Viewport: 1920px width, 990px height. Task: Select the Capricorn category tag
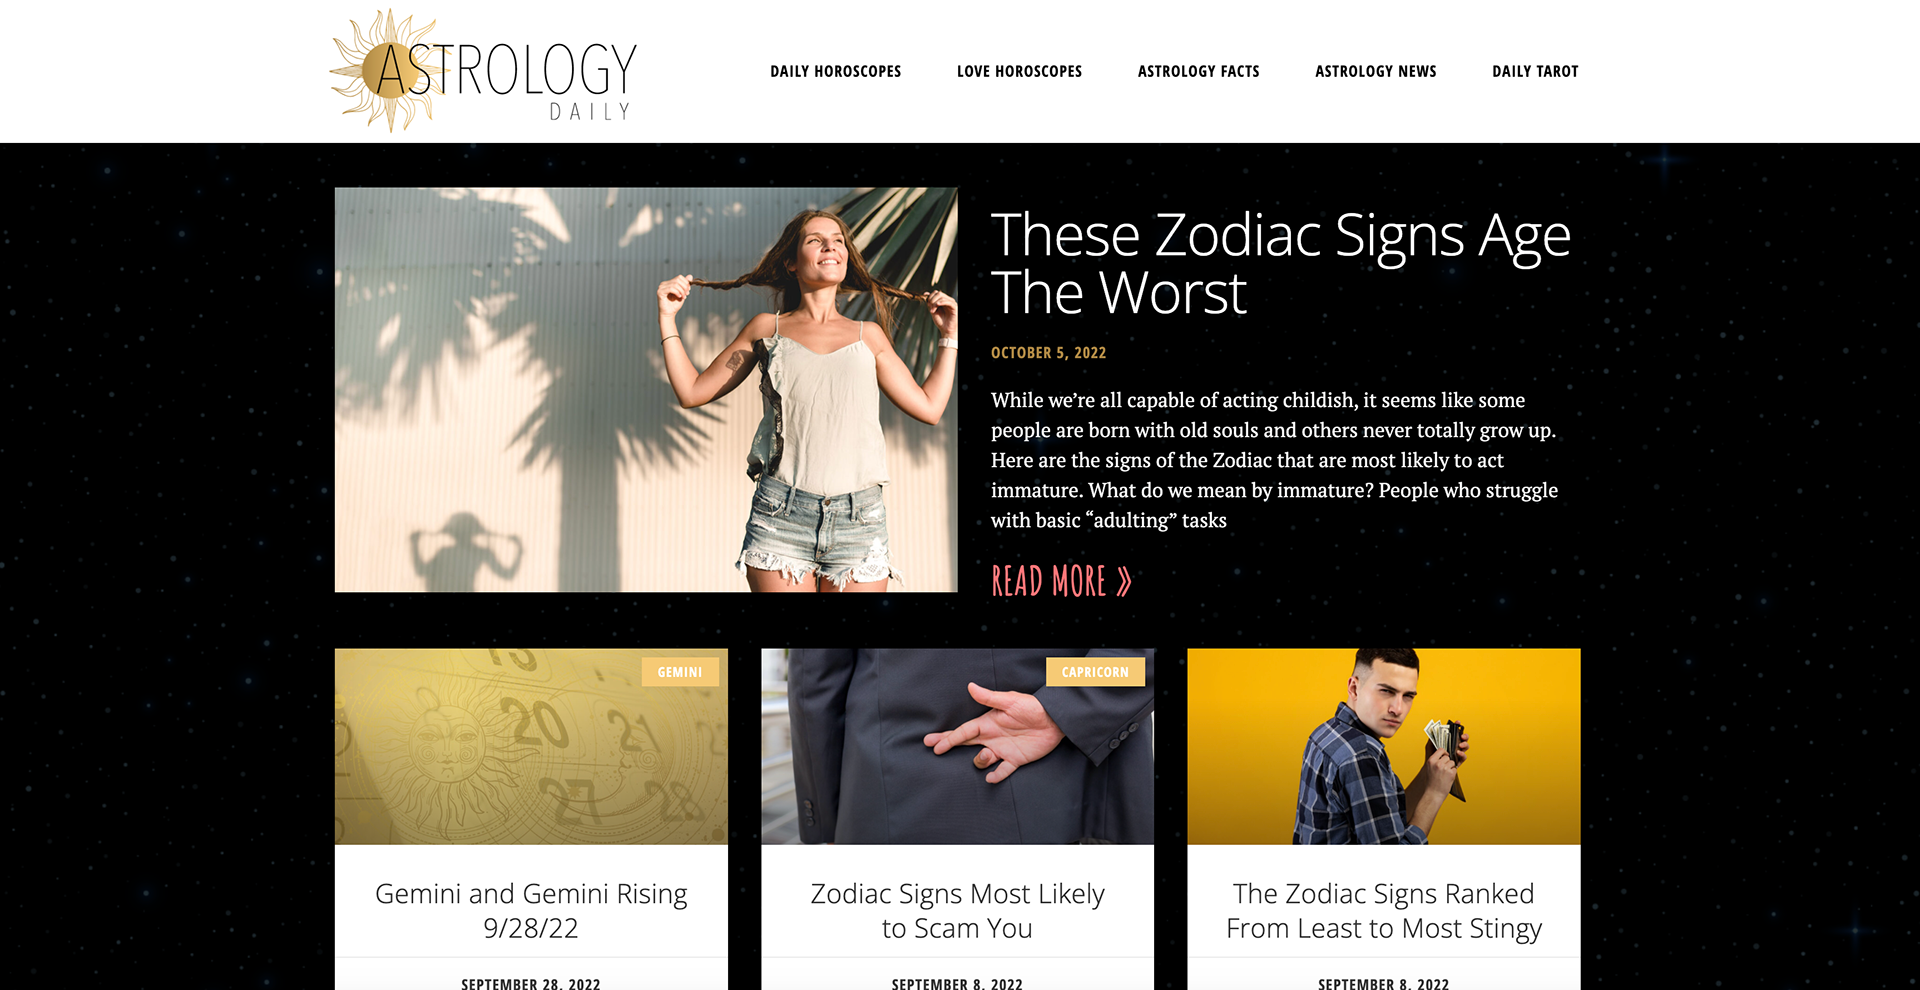[x=1095, y=672]
